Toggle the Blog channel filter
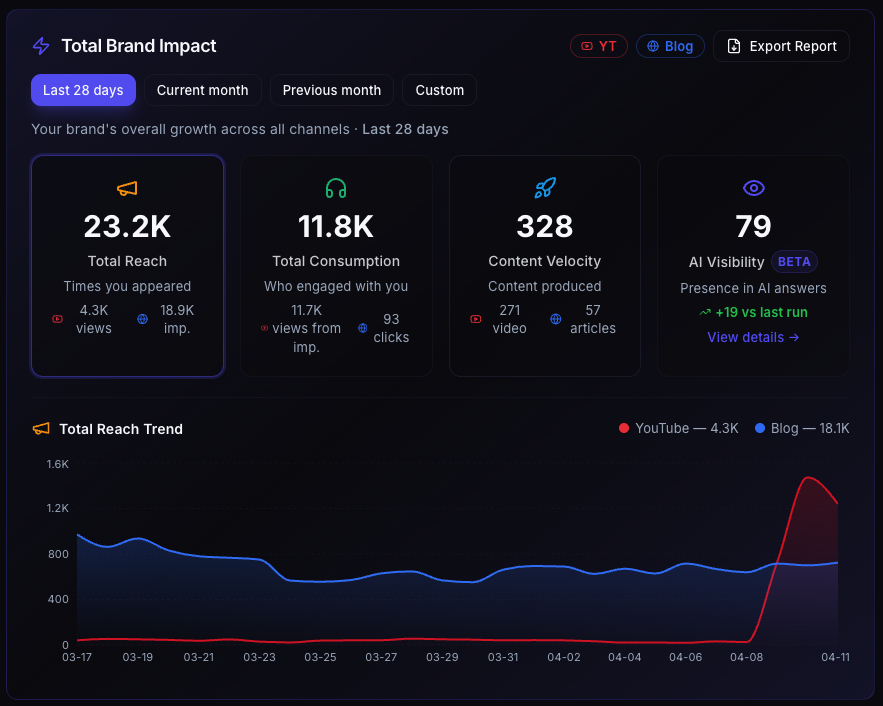Viewport: 883px width, 706px height. [x=670, y=45]
